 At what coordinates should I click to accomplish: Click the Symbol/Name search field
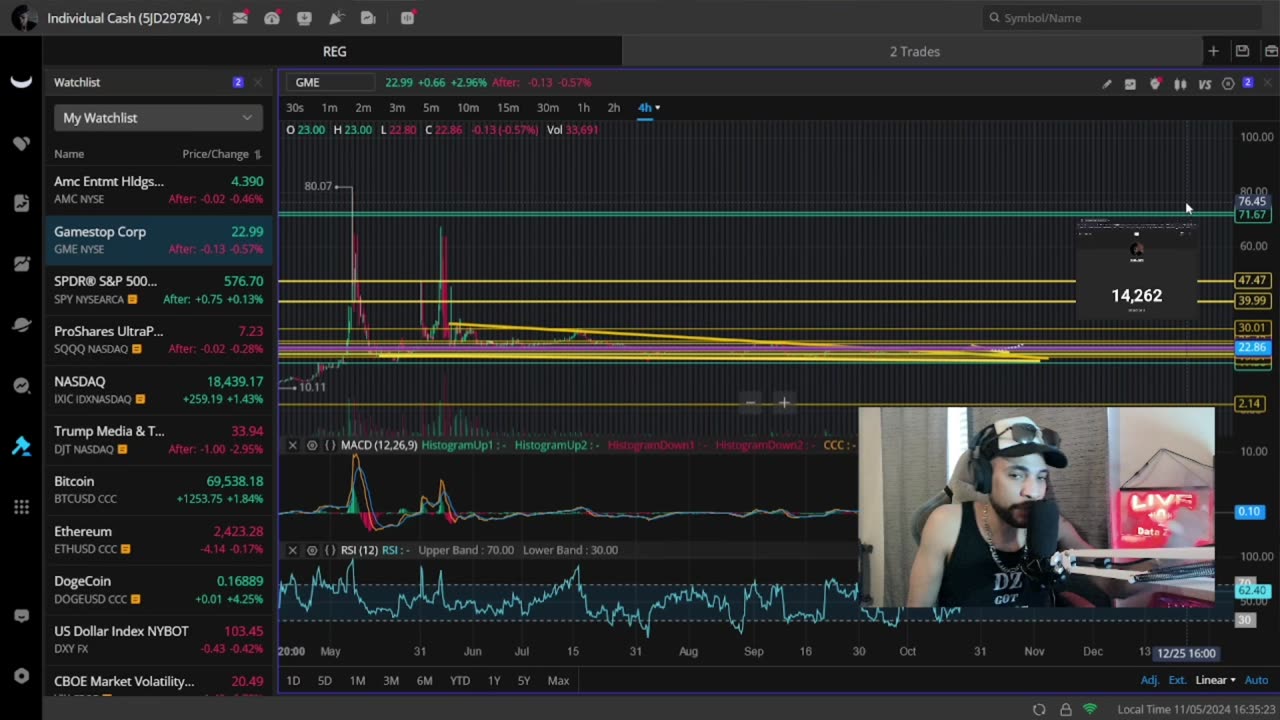point(1124,18)
